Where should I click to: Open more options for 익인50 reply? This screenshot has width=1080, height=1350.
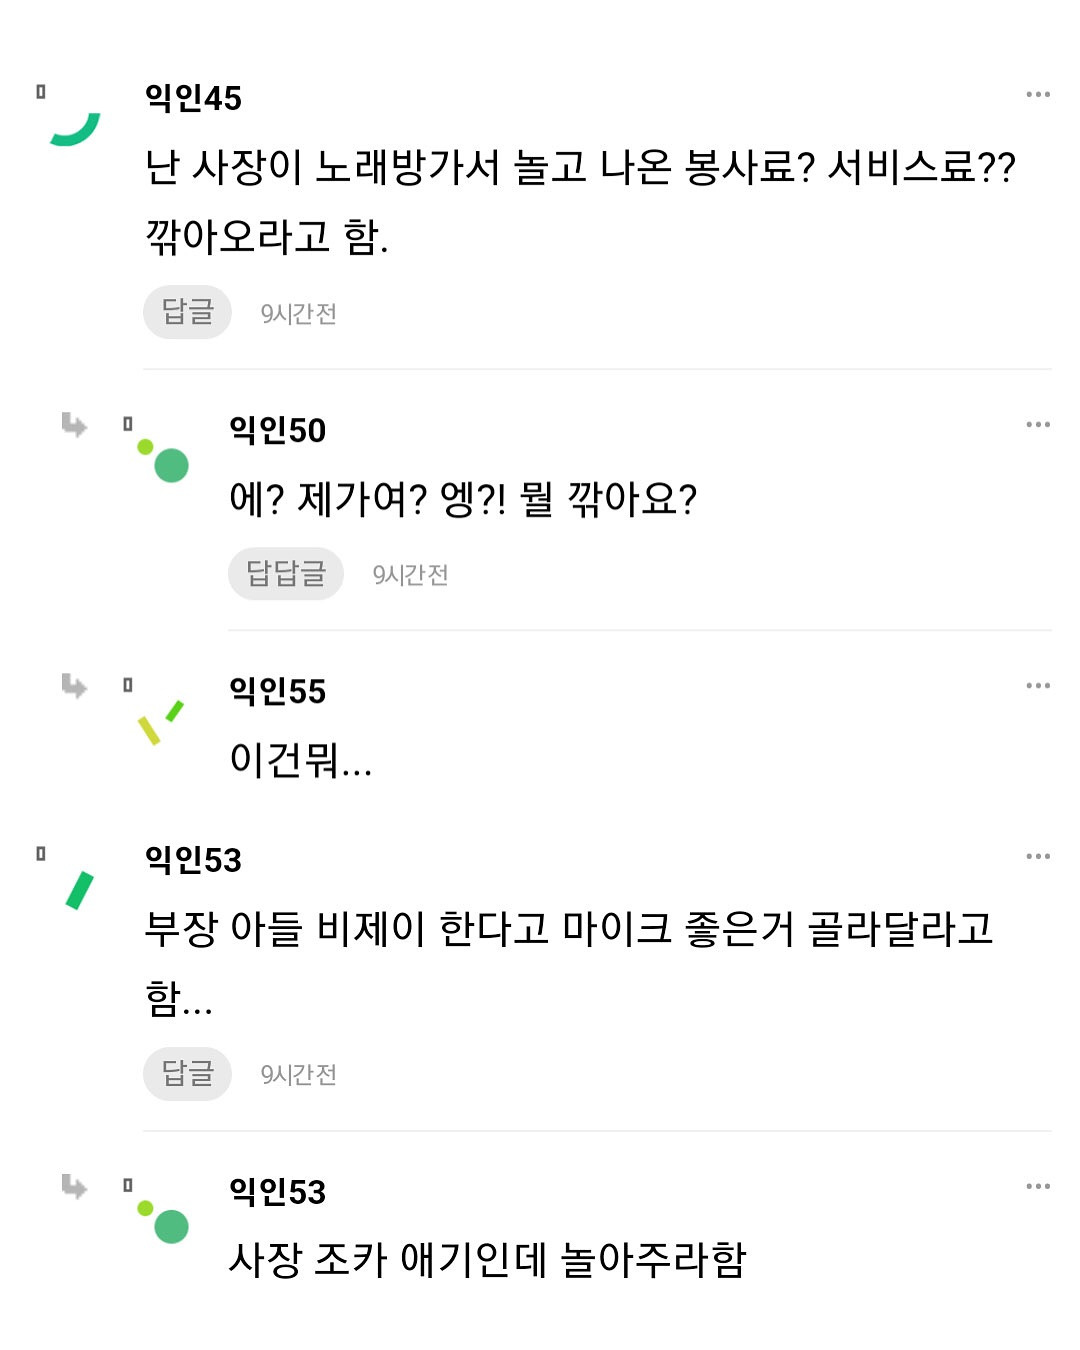point(1038,425)
